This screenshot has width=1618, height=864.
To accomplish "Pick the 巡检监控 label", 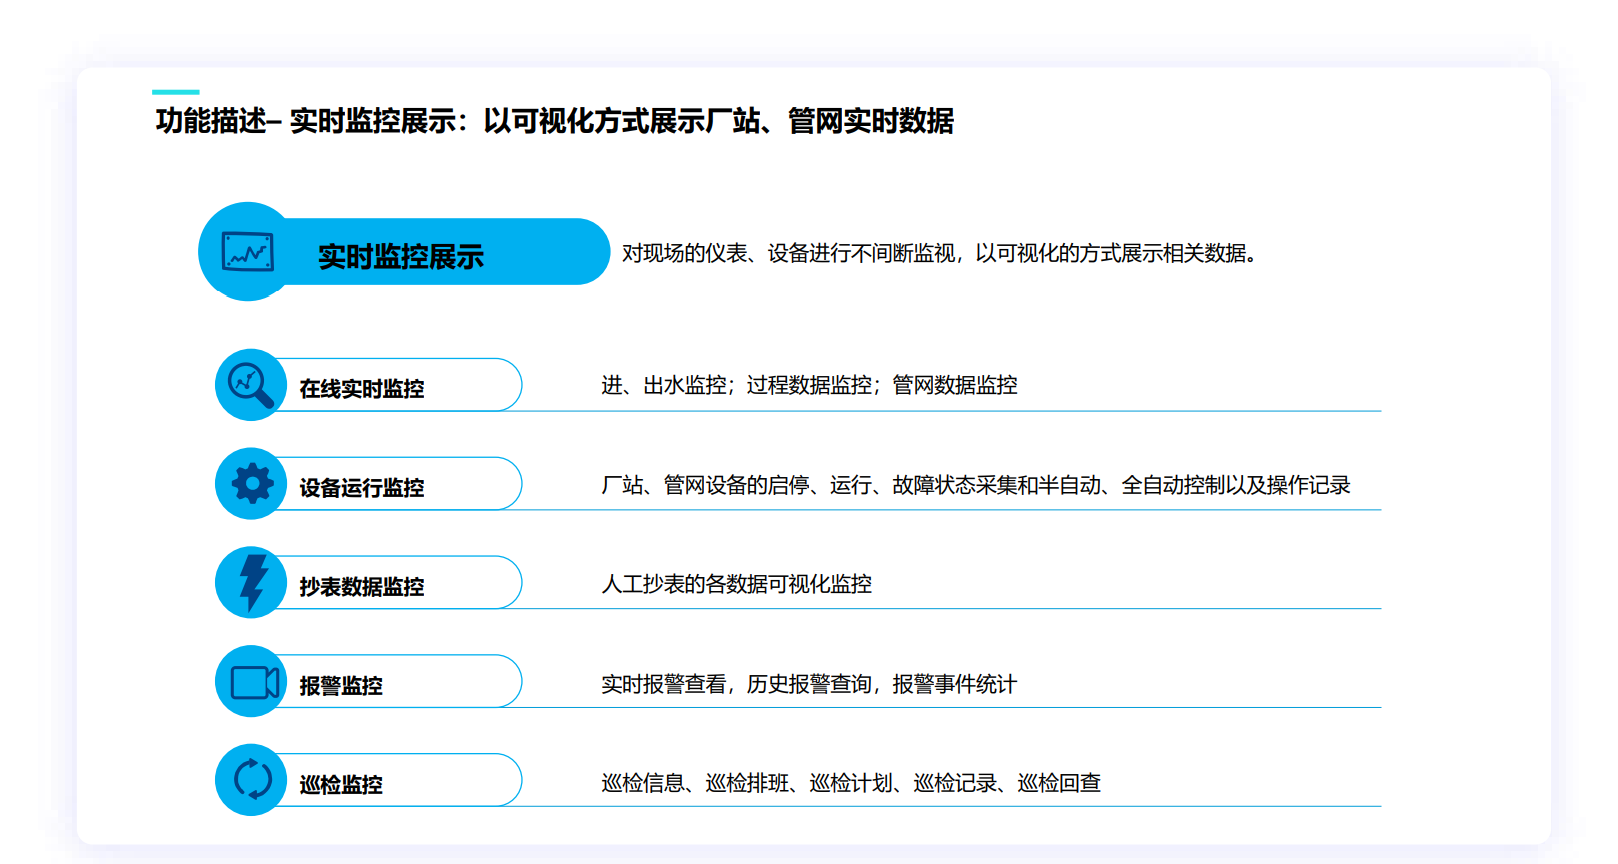I will click(341, 785).
